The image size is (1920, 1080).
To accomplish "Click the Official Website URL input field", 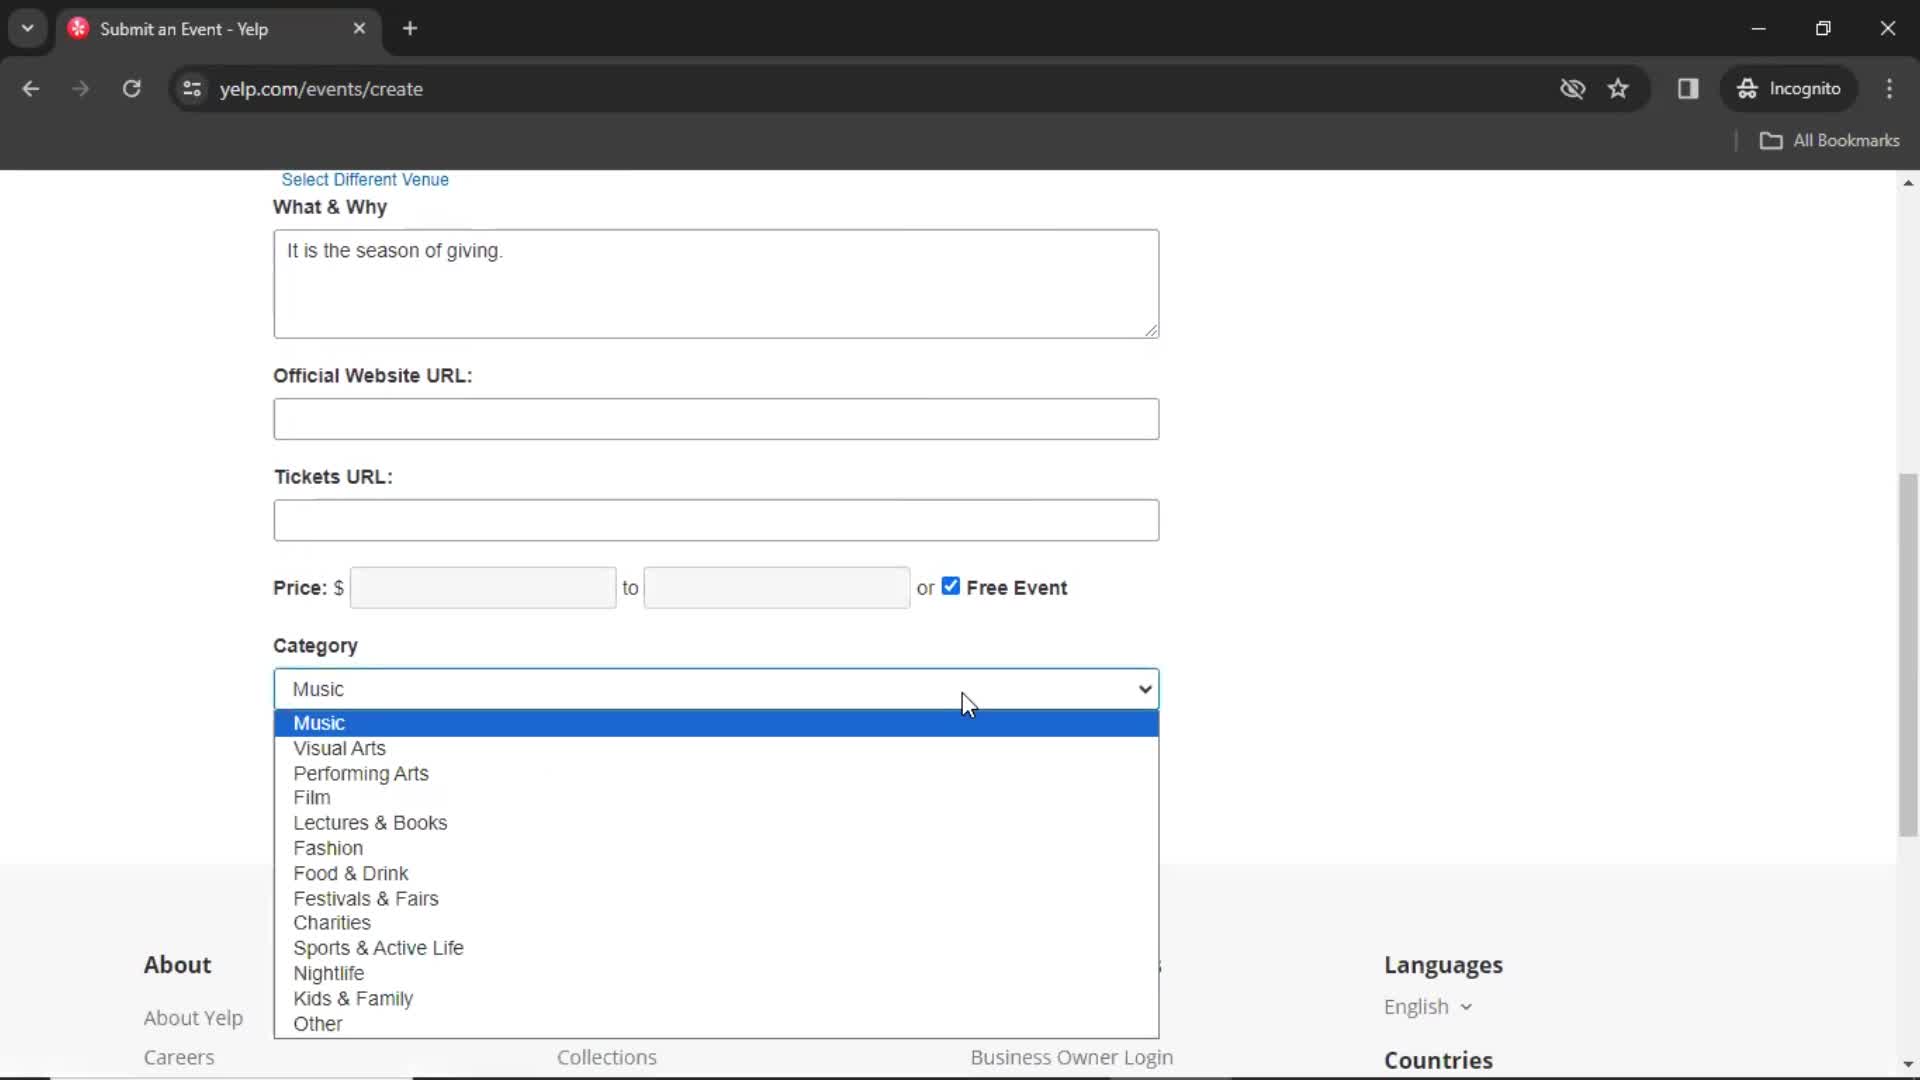I will click(716, 418).
